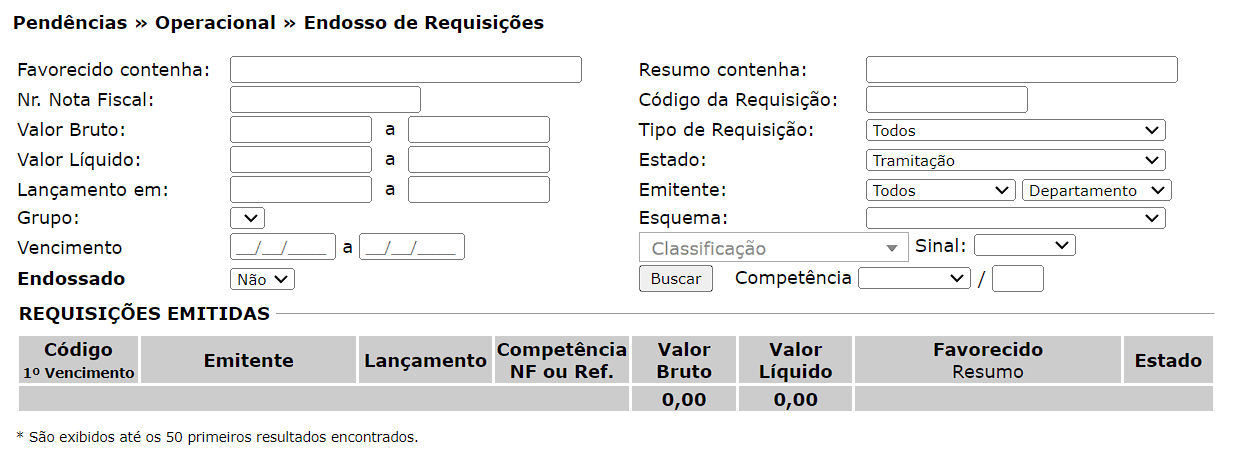
Task: Expand the Esquema dropdown
Action: [x=1015, y=218]
